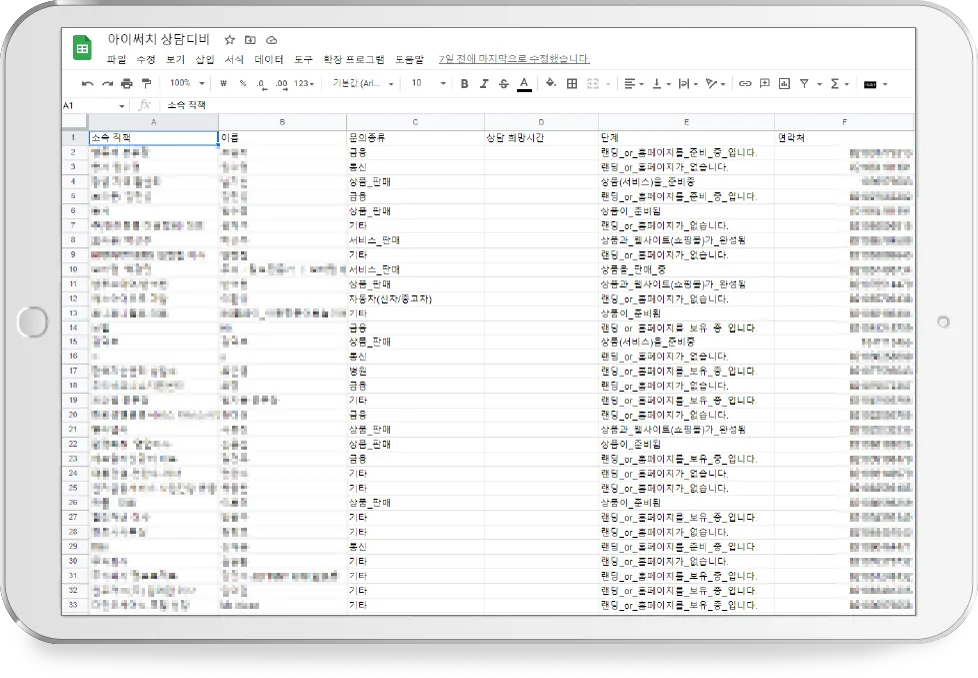Open horizontal align dropdown

click(634, 84)
